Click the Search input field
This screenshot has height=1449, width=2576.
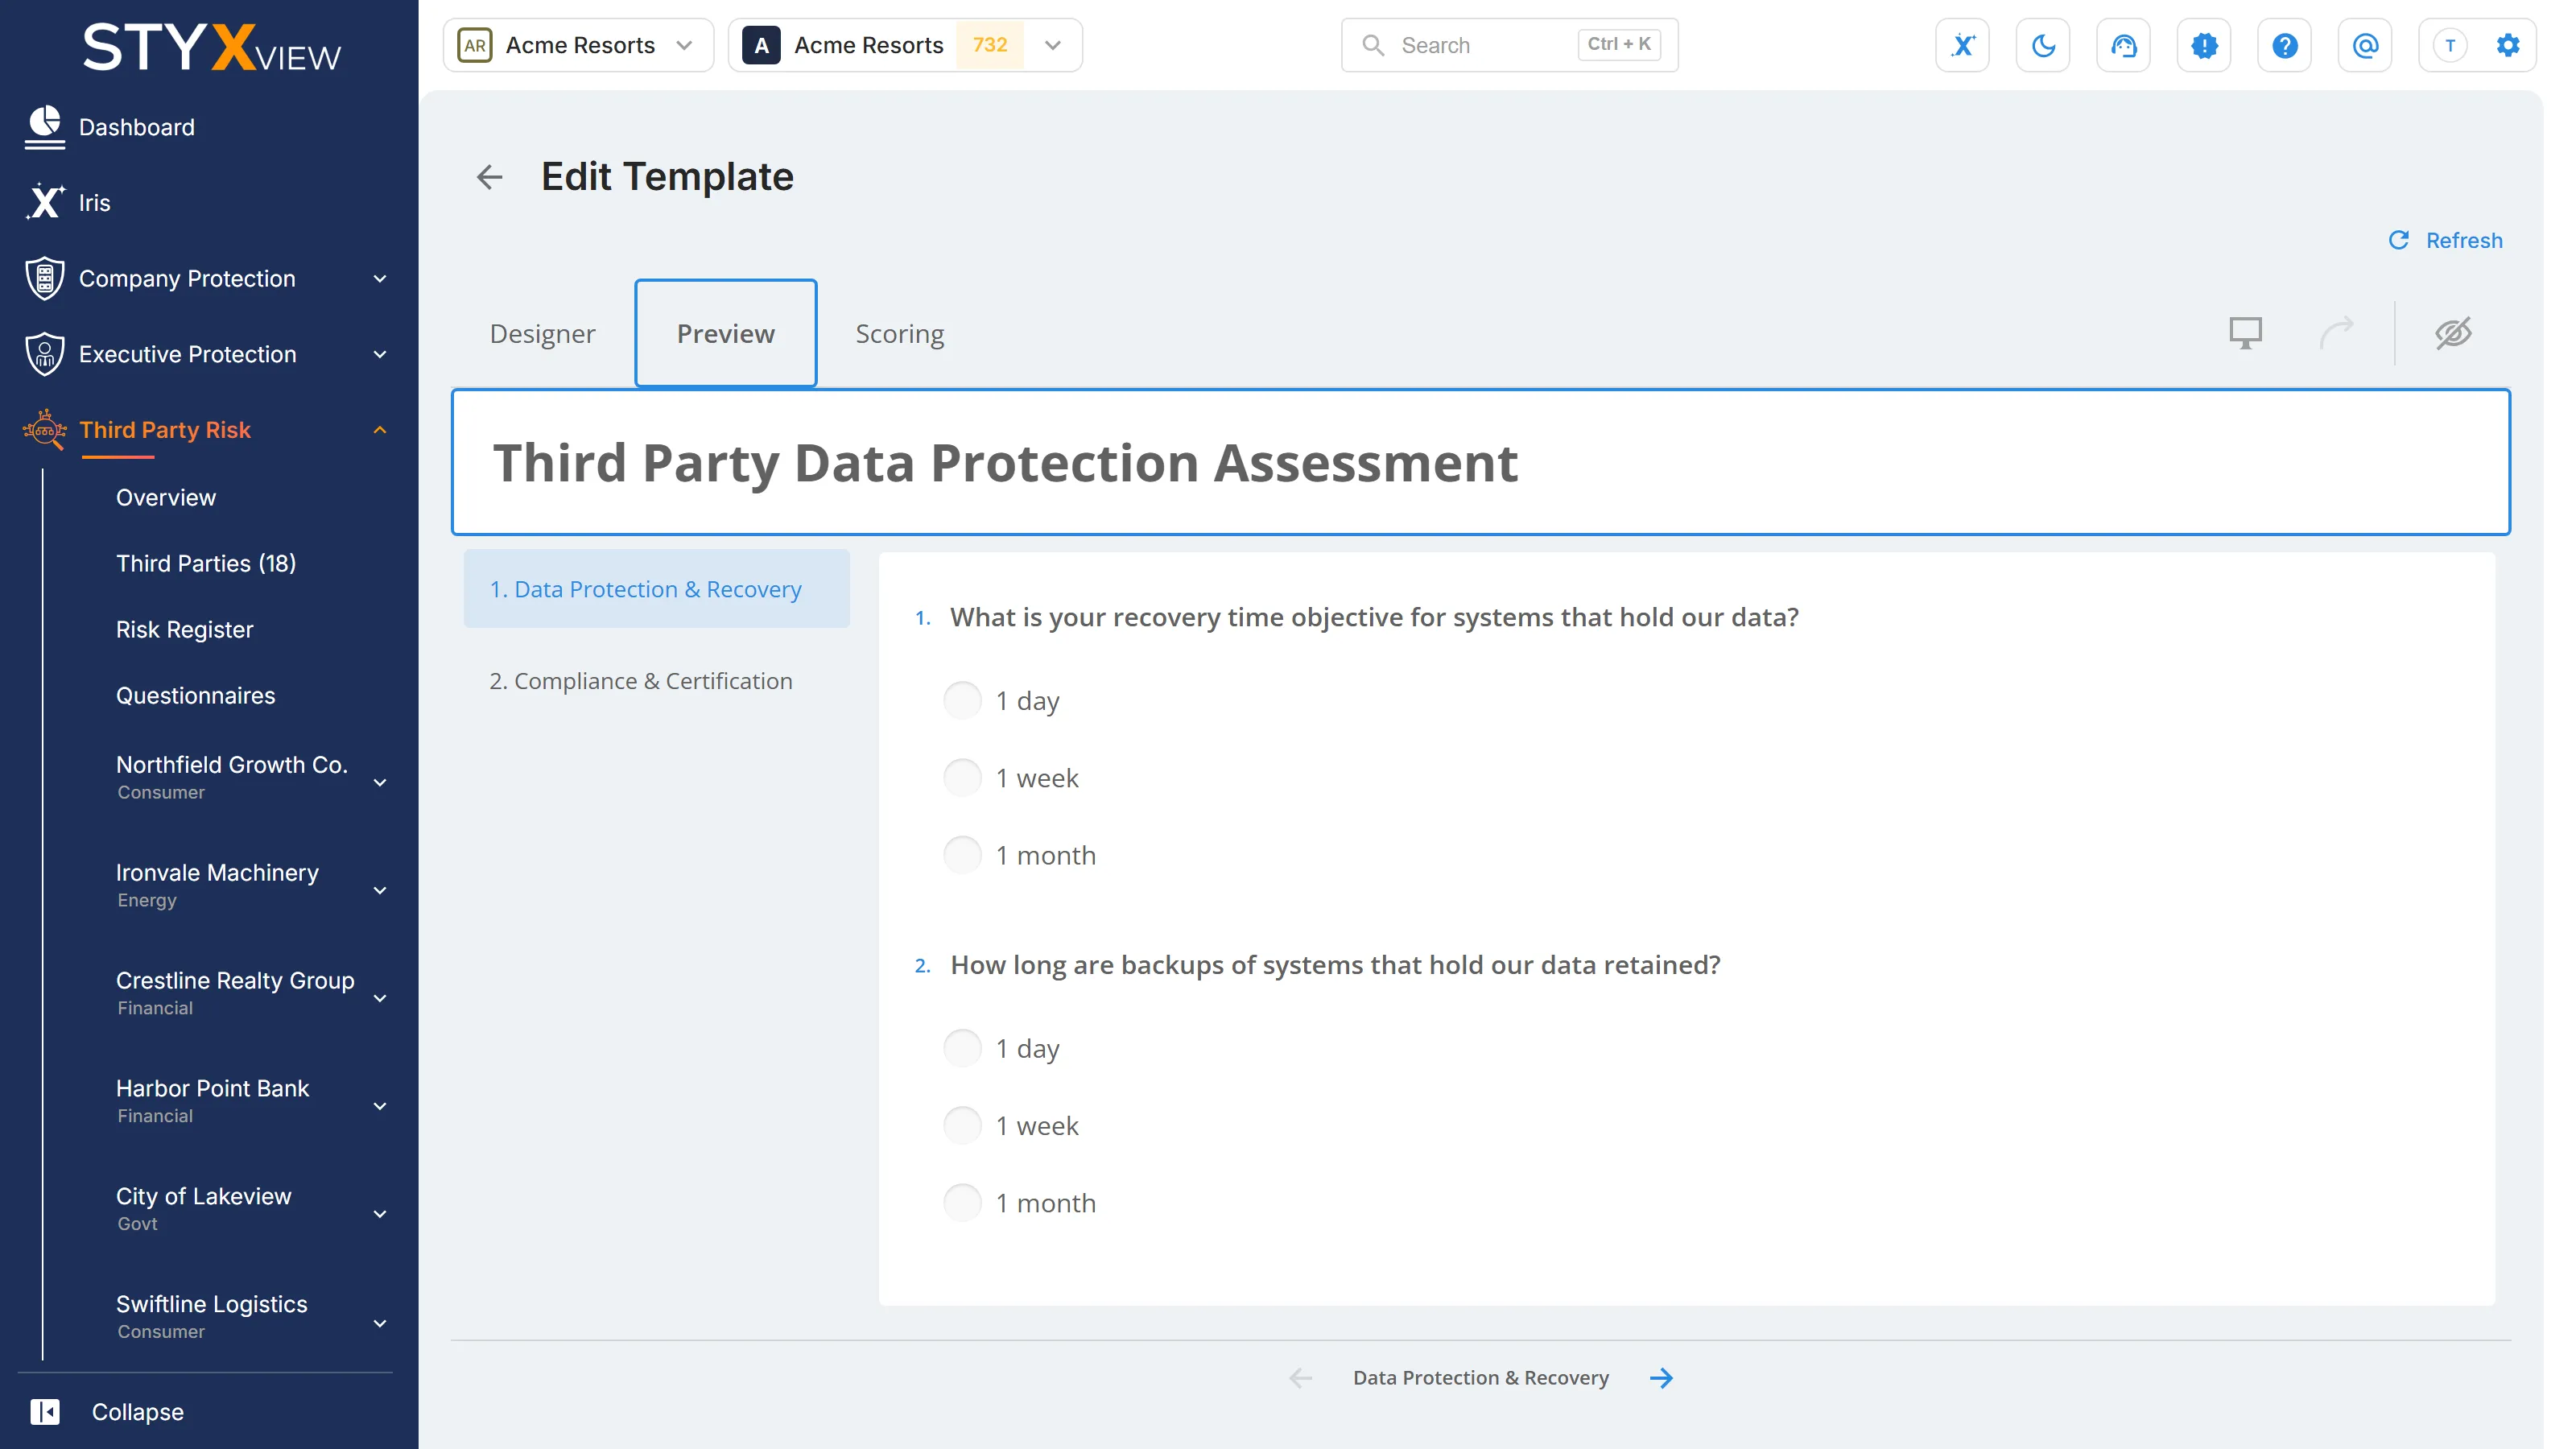pyautogui.click(x=1509, y=45)
